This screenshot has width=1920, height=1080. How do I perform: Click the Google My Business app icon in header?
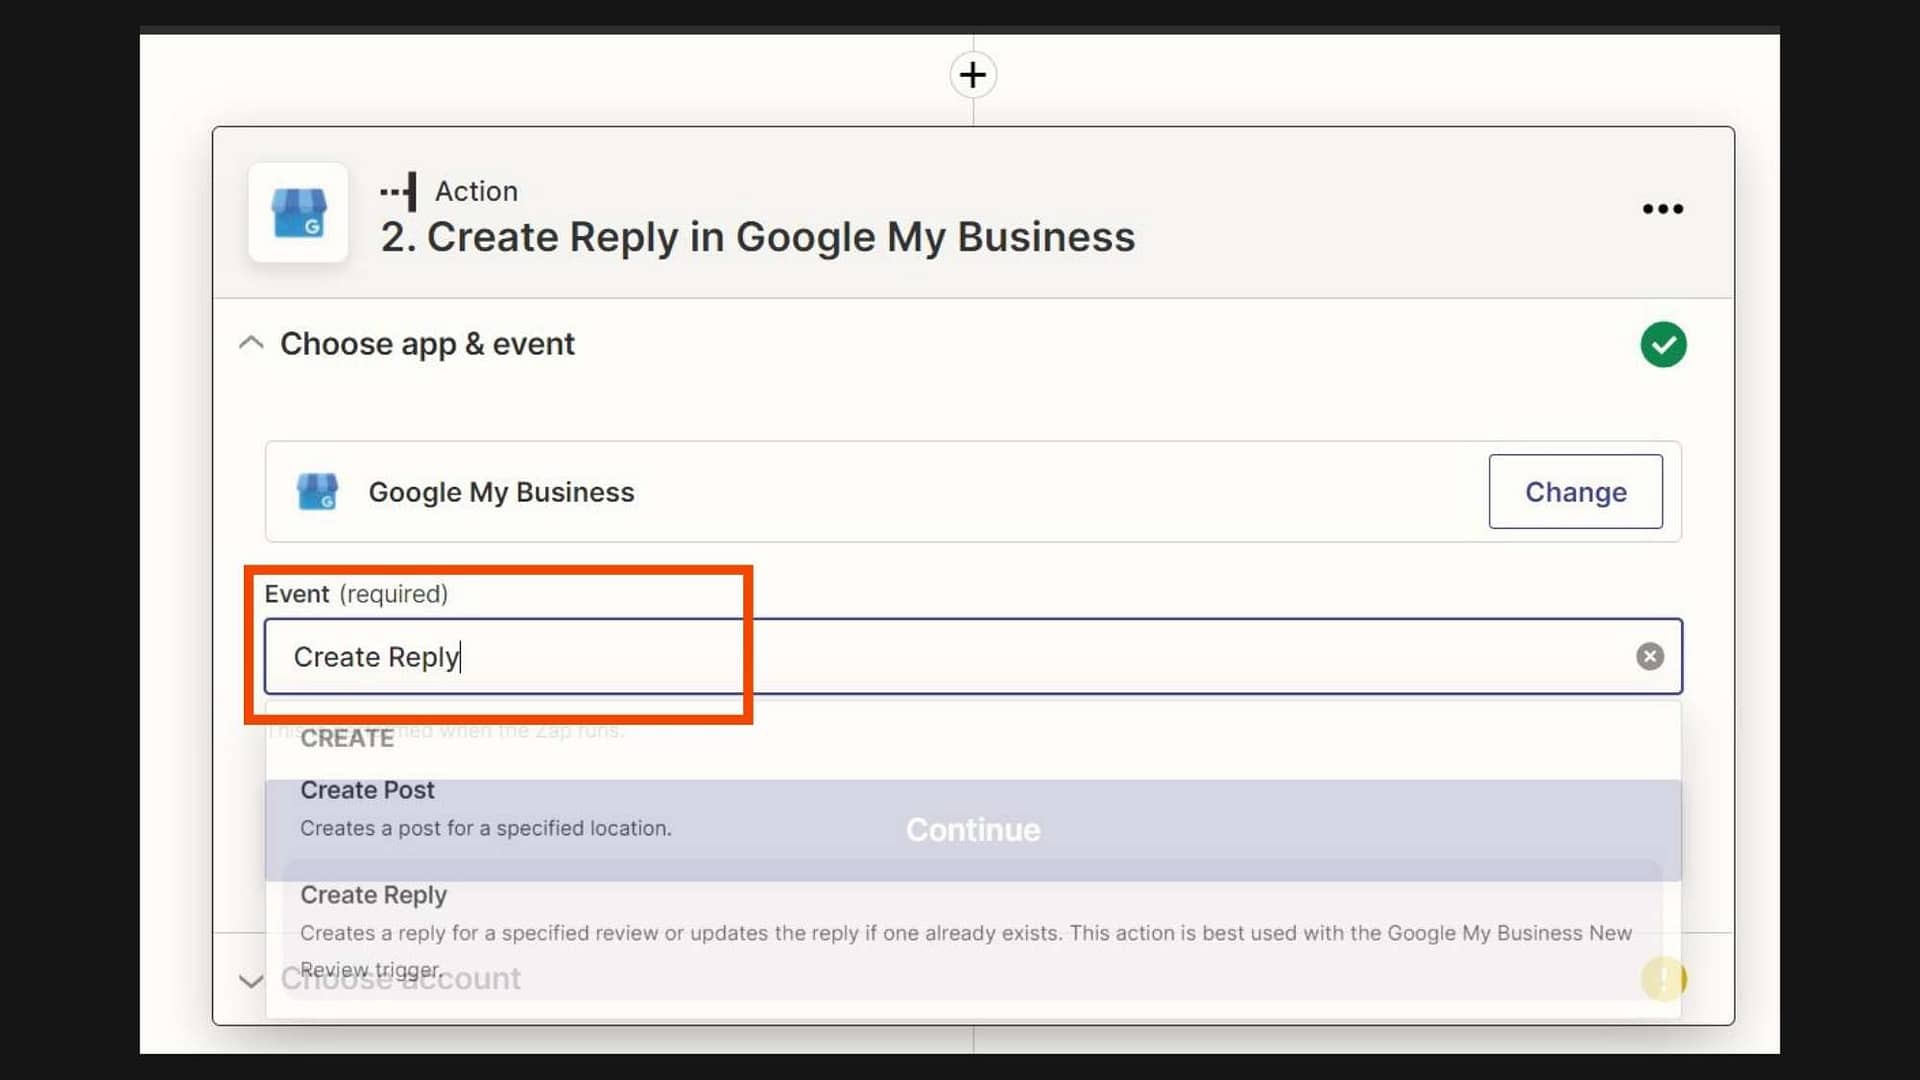point(298,213)
